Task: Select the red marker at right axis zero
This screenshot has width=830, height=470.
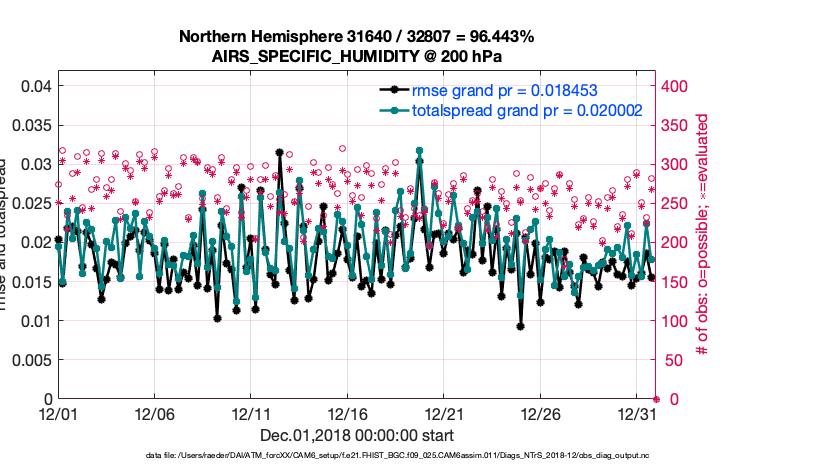Action: [656, 398]
